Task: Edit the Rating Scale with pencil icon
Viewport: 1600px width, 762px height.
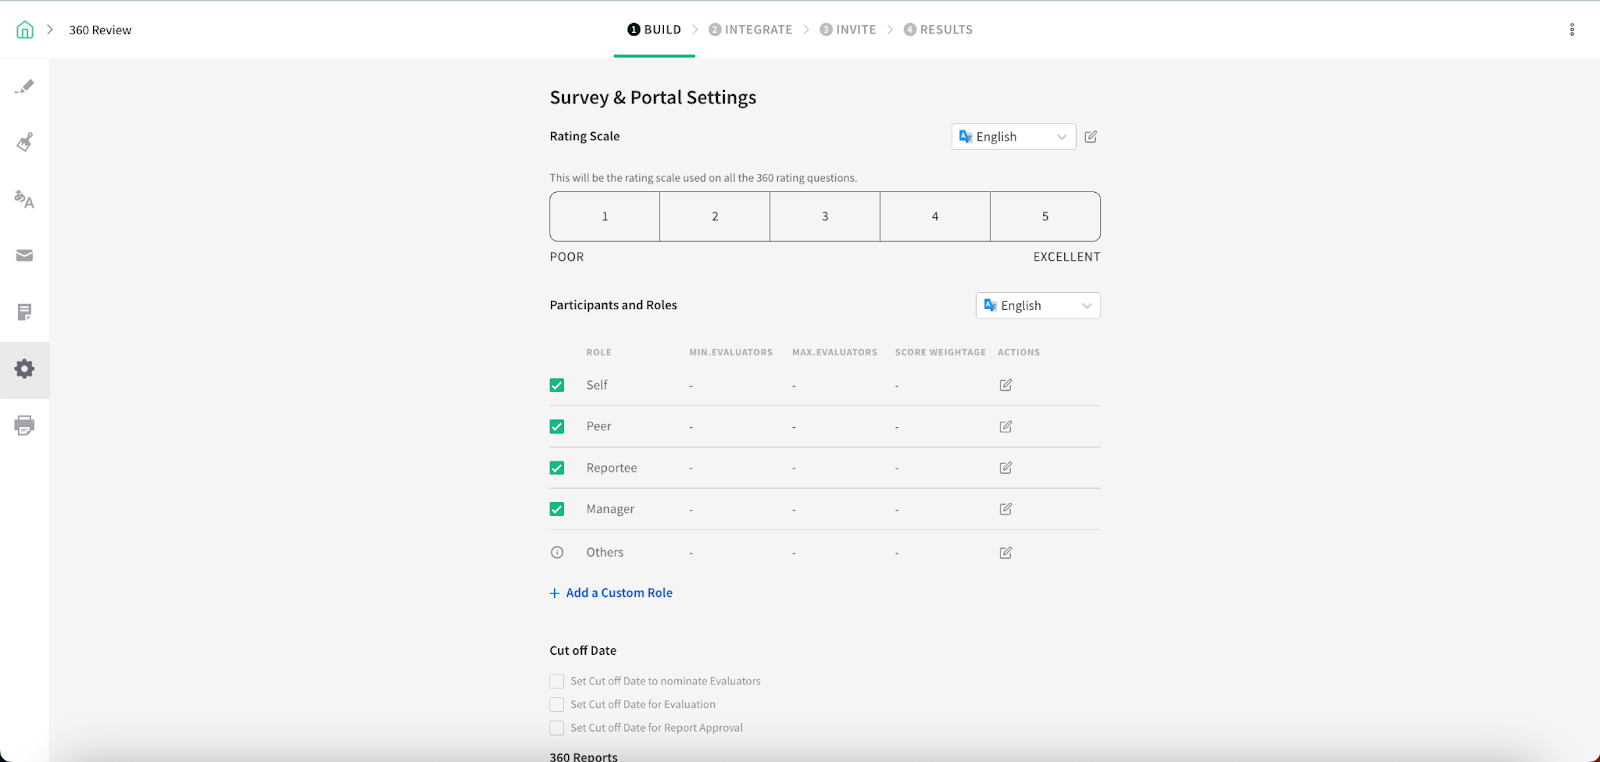Action: (1091, 137)
